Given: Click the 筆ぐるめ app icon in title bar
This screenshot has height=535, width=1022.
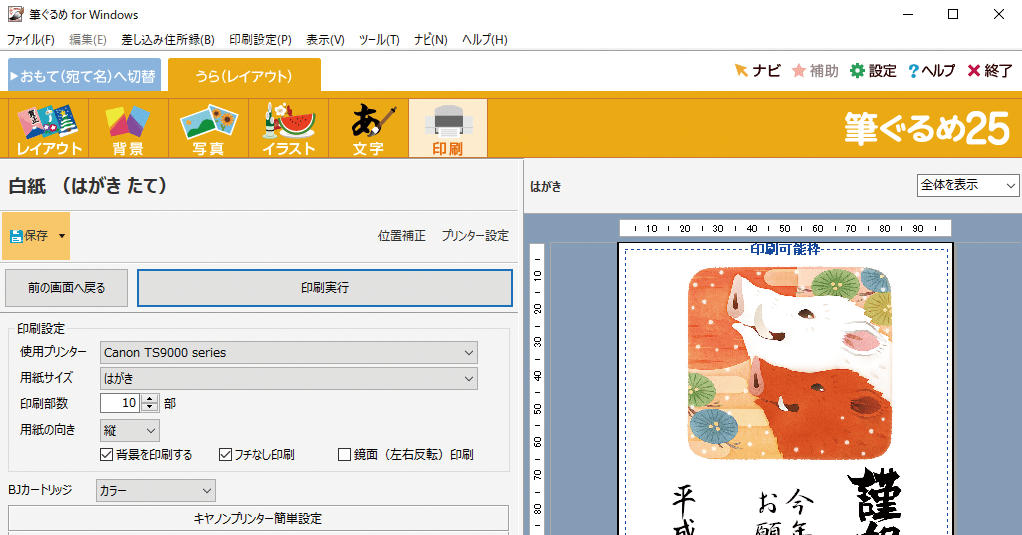Looking at the screenshot, I should (15, 14).
